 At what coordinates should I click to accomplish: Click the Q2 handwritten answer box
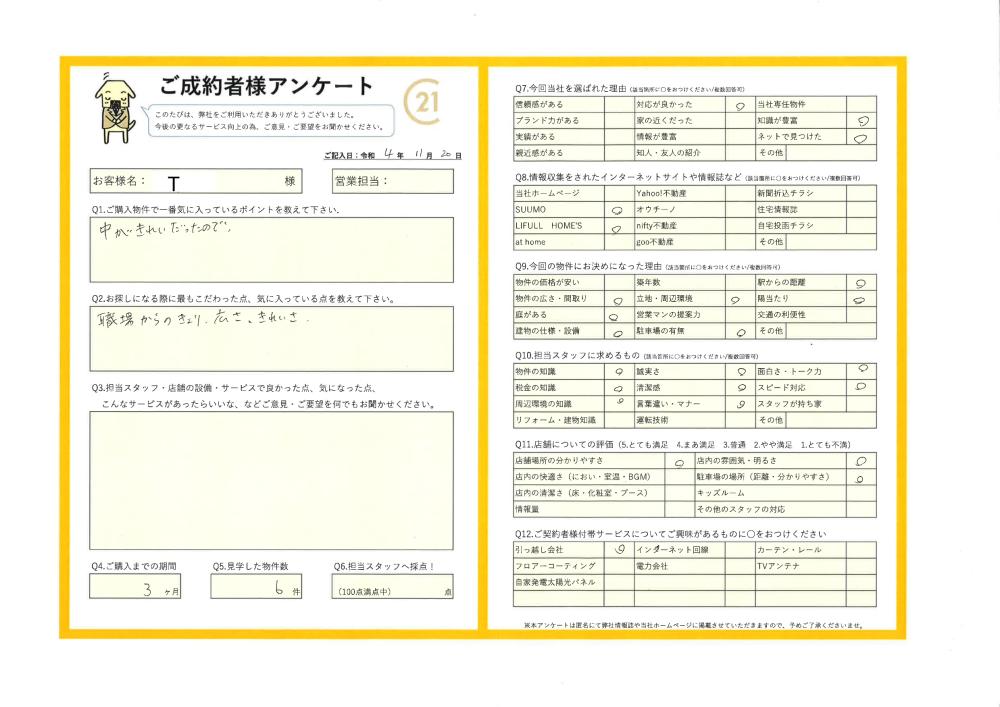272,339
